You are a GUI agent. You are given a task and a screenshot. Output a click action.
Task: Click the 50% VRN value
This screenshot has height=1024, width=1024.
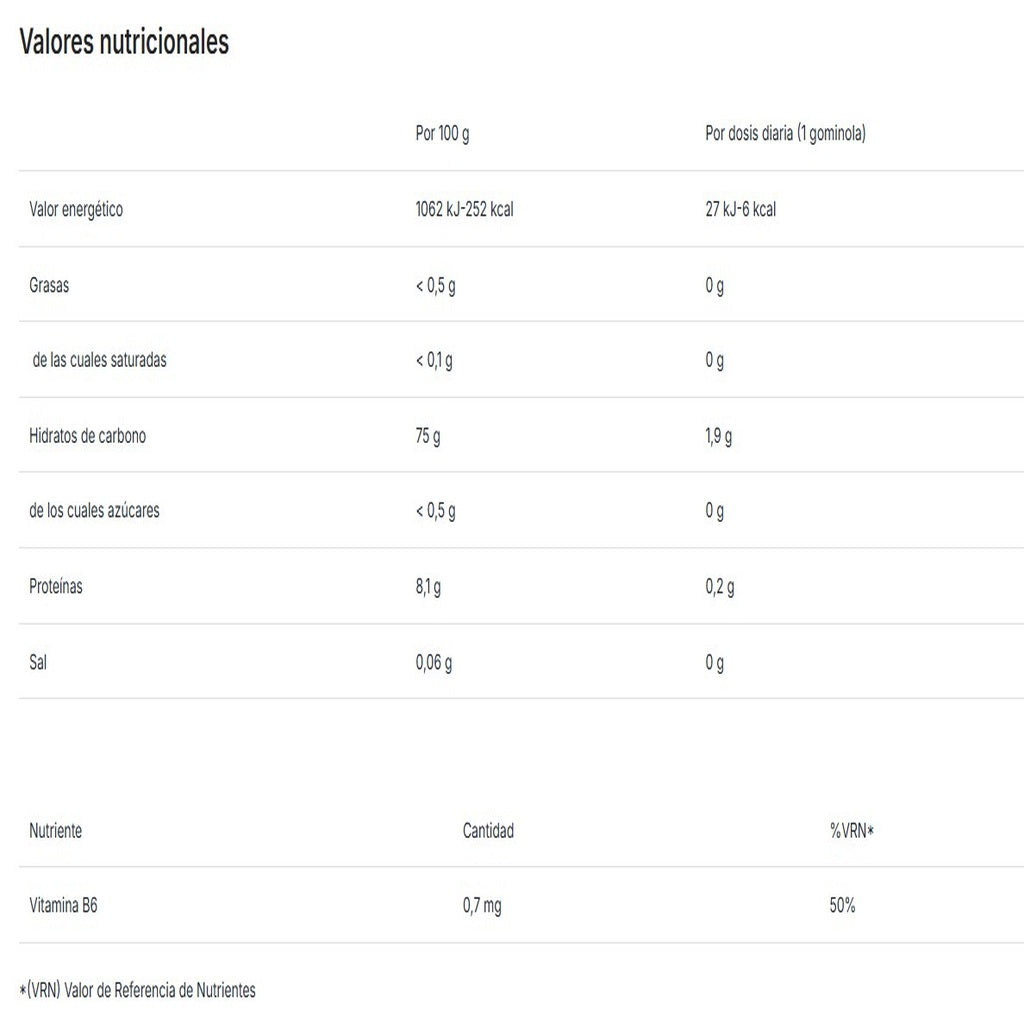pyautogui.click(x=842, y=905)
